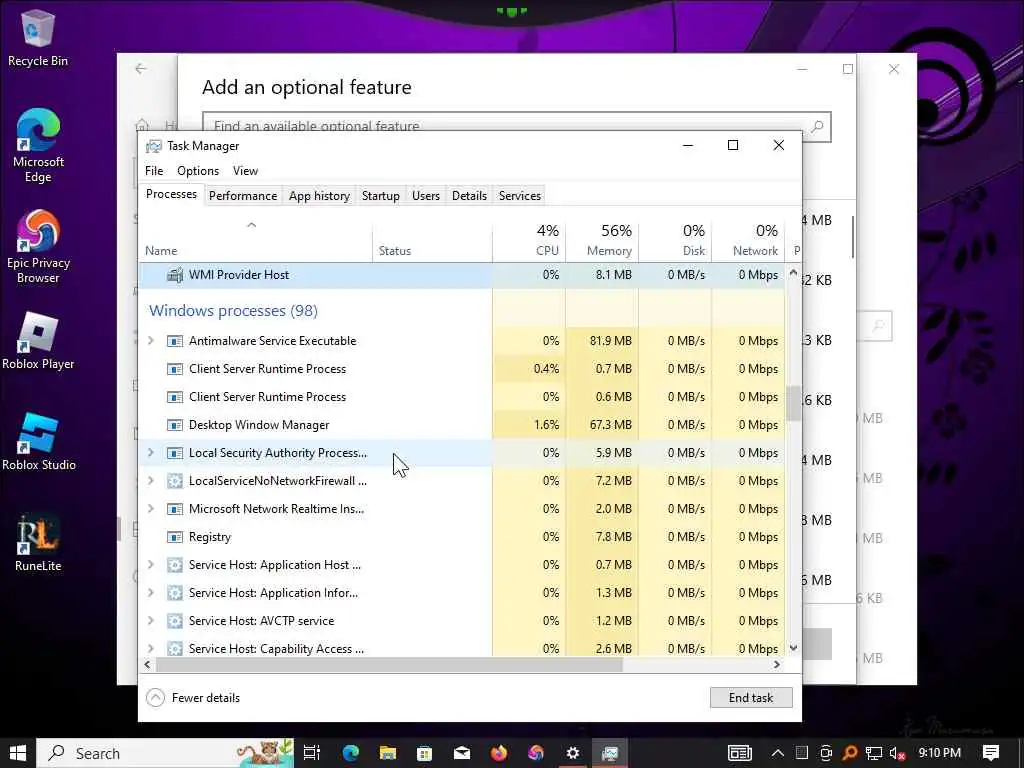The width and height of the screenshot is (1024, 768).
Task: Open Task View from the taskbar
Action: point(312,753)
